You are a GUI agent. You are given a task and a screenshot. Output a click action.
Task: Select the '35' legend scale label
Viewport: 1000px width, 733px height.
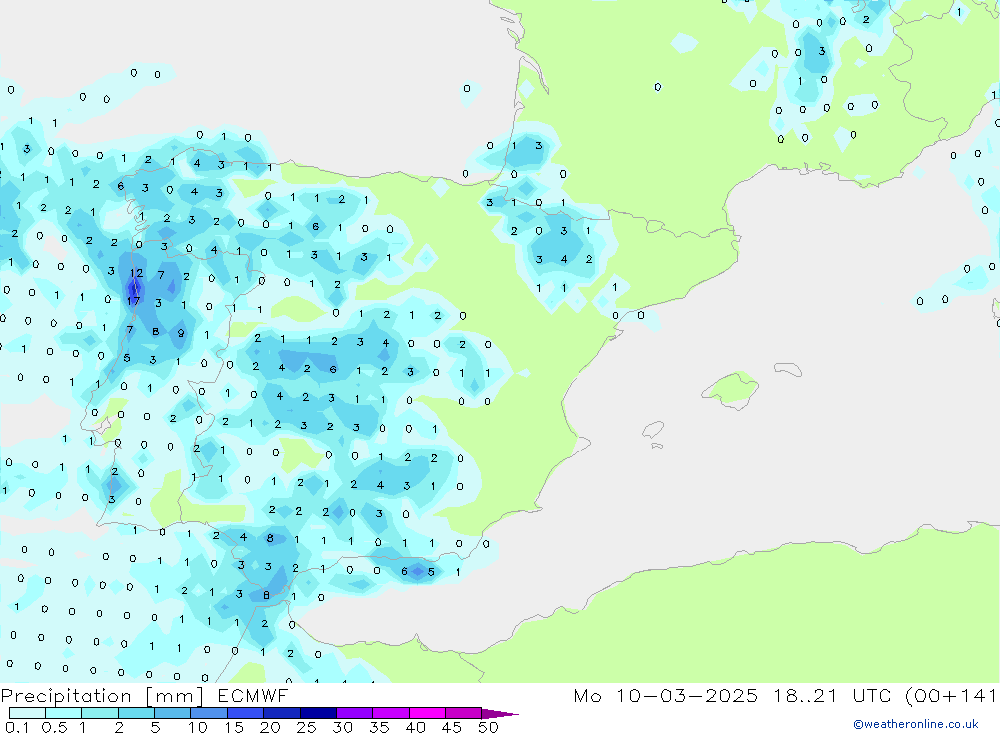tap(379, 727)
